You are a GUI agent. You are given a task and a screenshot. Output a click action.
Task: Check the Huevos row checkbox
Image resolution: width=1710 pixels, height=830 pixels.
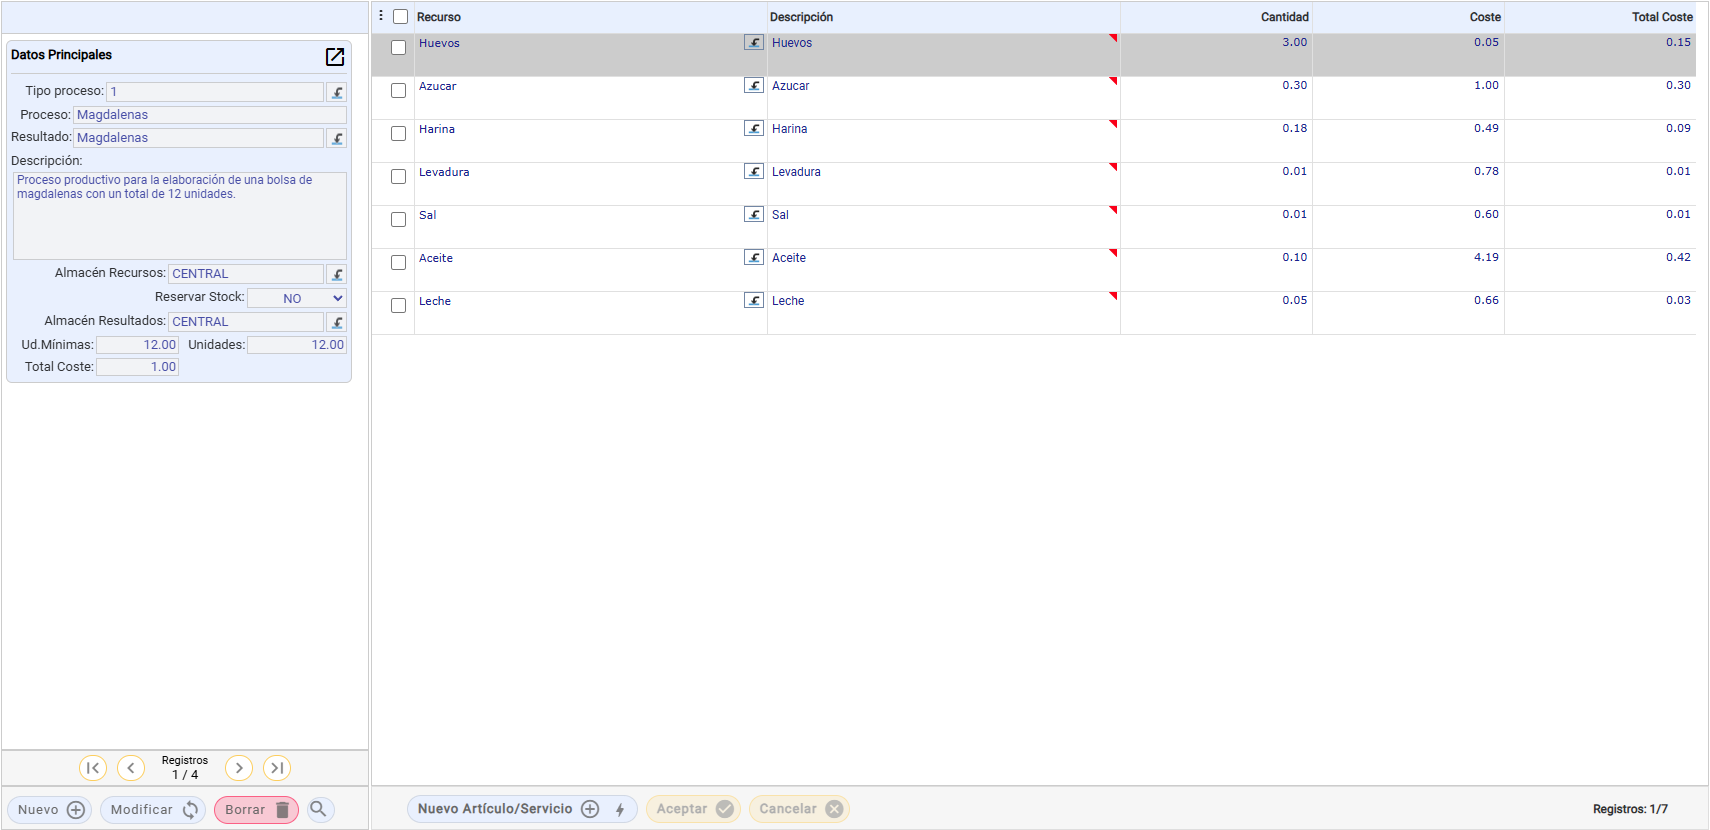[398, 48]
